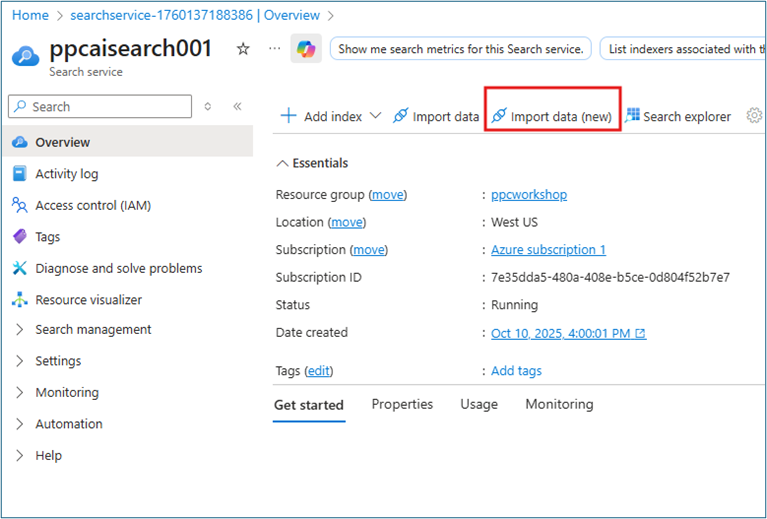Switch to the Usage tab
The image size is (767, 519).
[479, 404]
